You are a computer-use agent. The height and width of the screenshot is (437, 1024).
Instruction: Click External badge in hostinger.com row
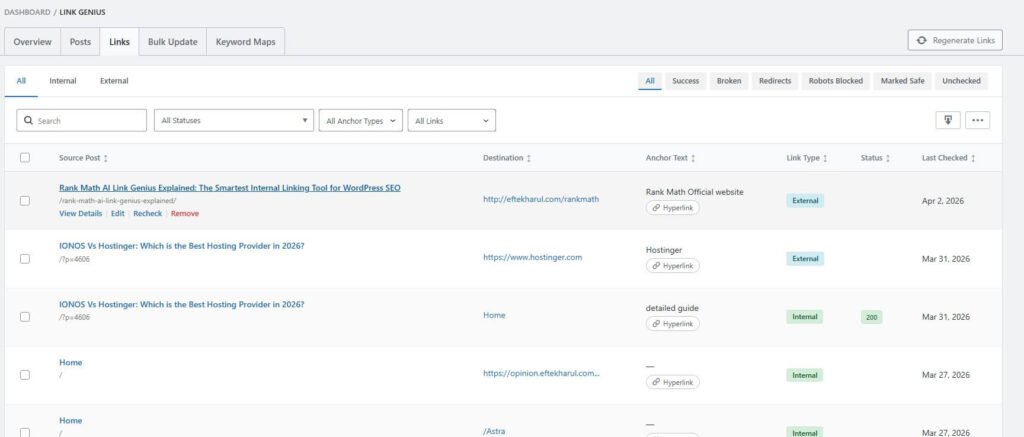point(805,259)
